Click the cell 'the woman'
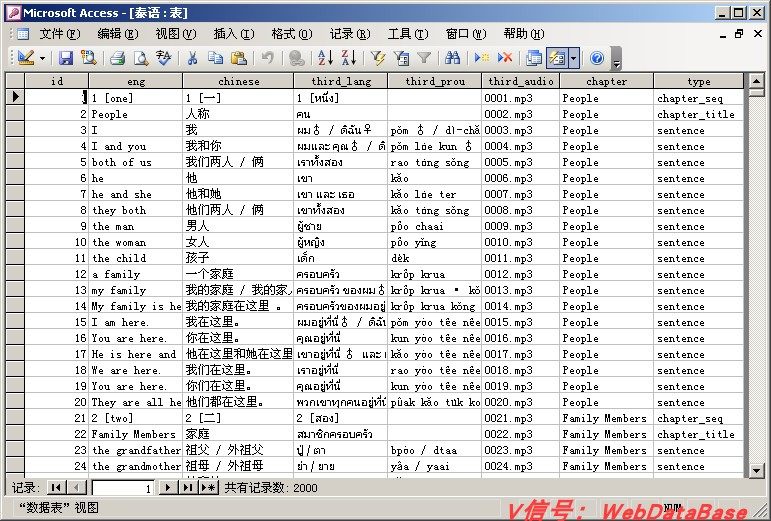 coord(136,242)
